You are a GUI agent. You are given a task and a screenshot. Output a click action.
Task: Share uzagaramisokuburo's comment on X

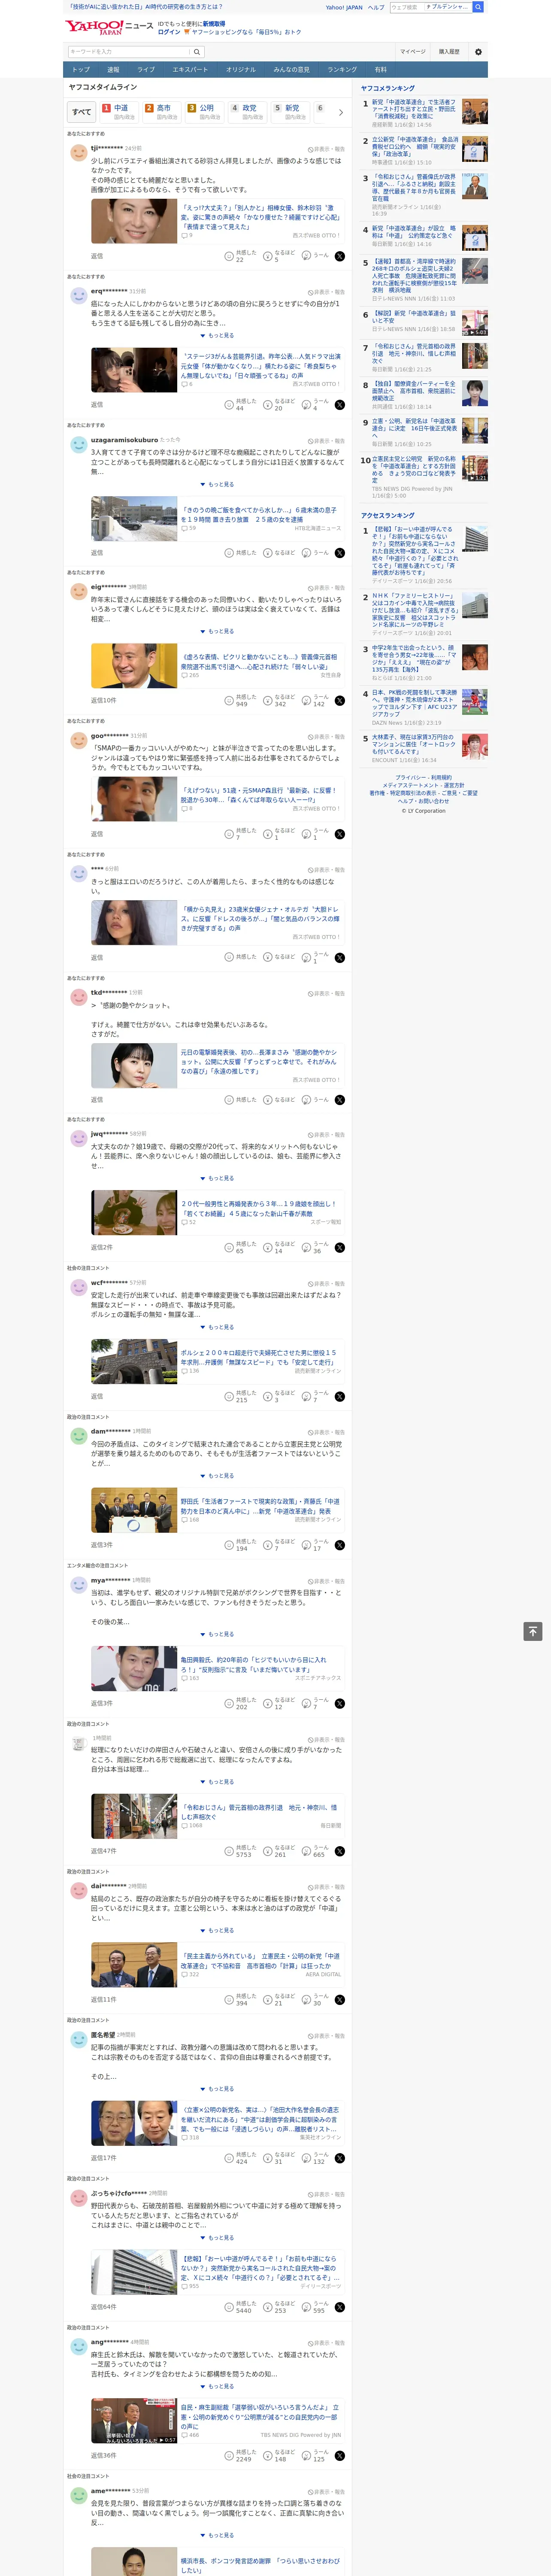(340, 553)
